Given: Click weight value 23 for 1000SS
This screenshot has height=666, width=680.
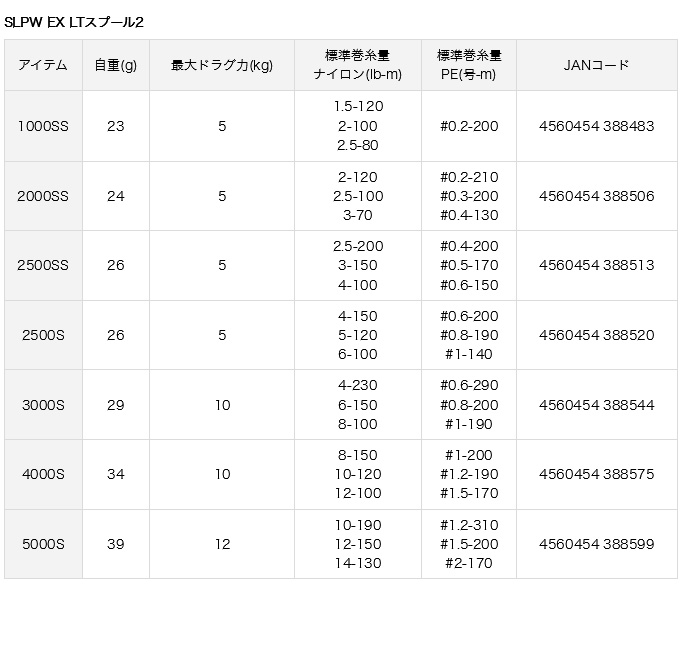Looking at the screenshot, I should pos(116,126).
